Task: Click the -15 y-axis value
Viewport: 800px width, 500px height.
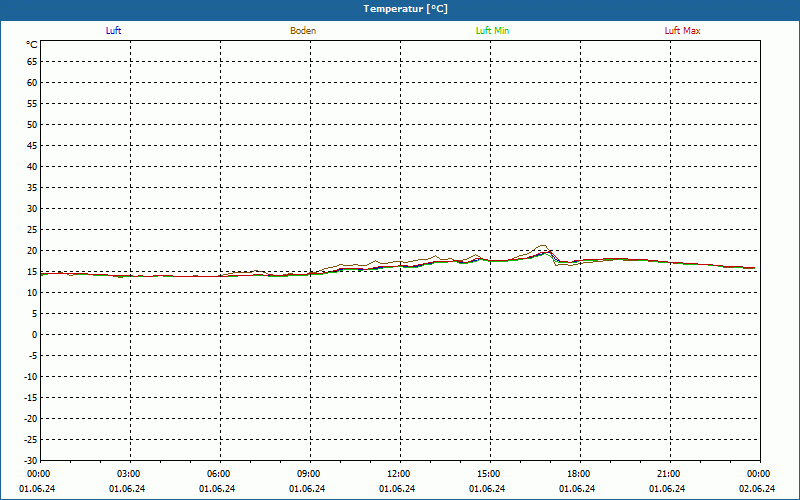Action: tap(31, 397)
